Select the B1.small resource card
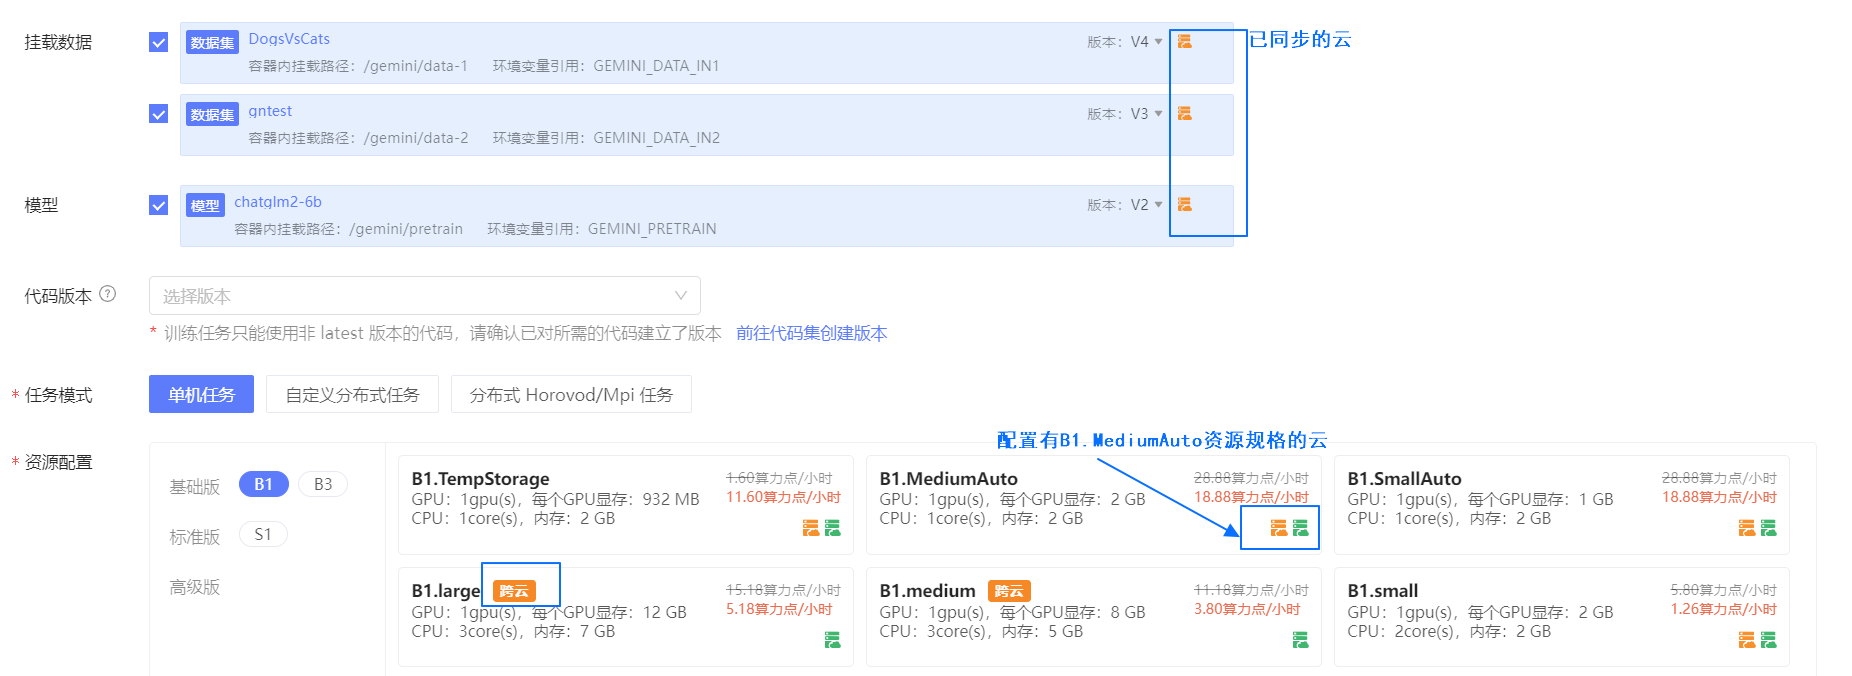 click(x=1560, y=616)
